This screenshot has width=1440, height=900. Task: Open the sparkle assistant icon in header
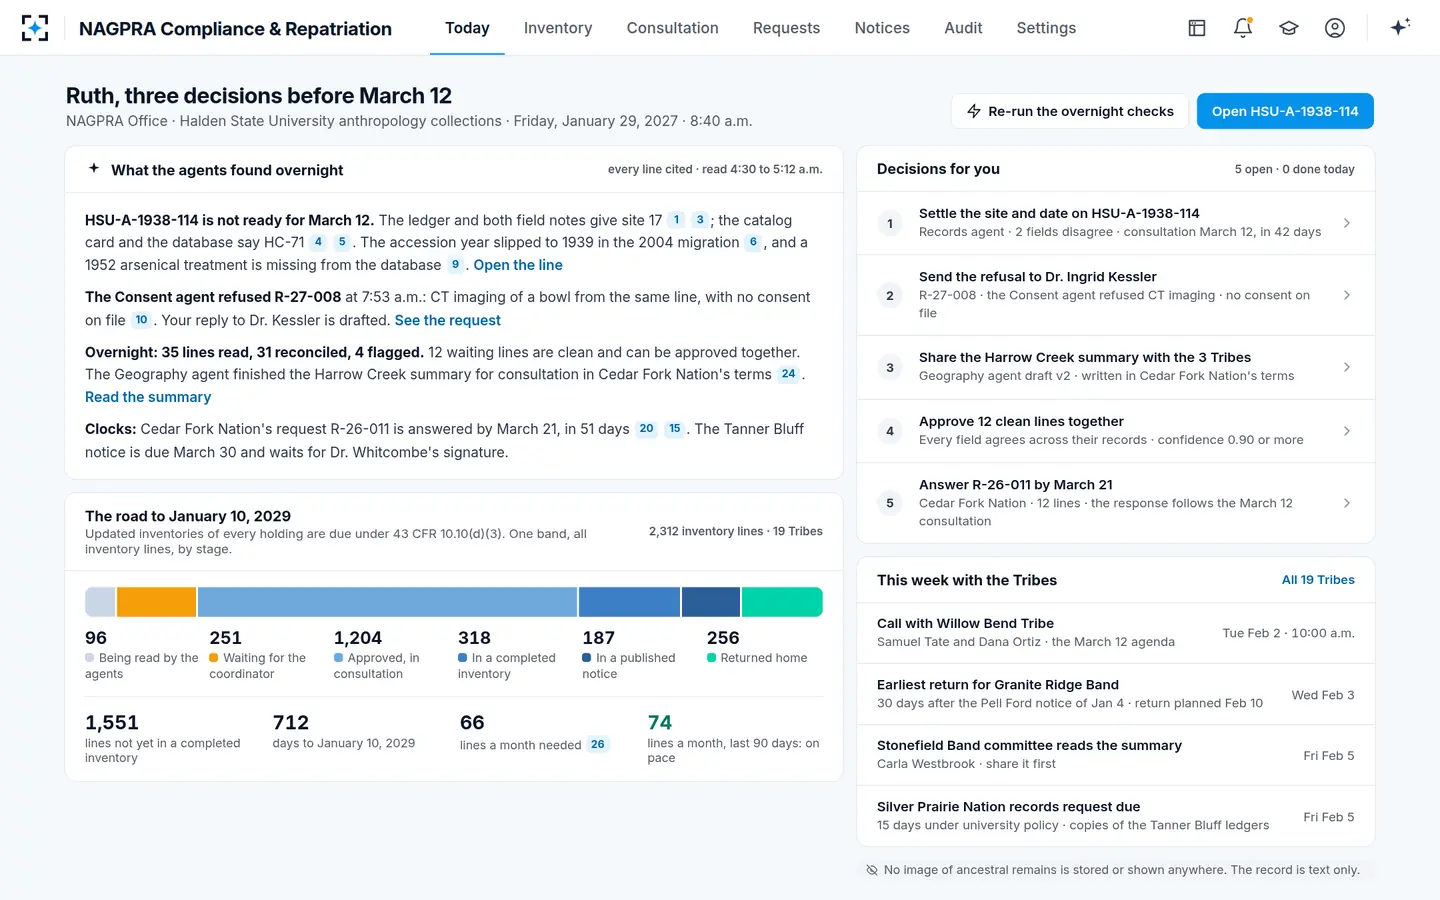tap(1400, 27)
